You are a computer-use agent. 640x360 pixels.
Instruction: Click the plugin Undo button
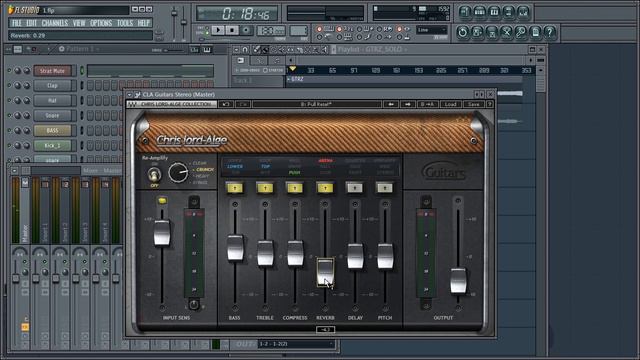[x=226, y=104]
